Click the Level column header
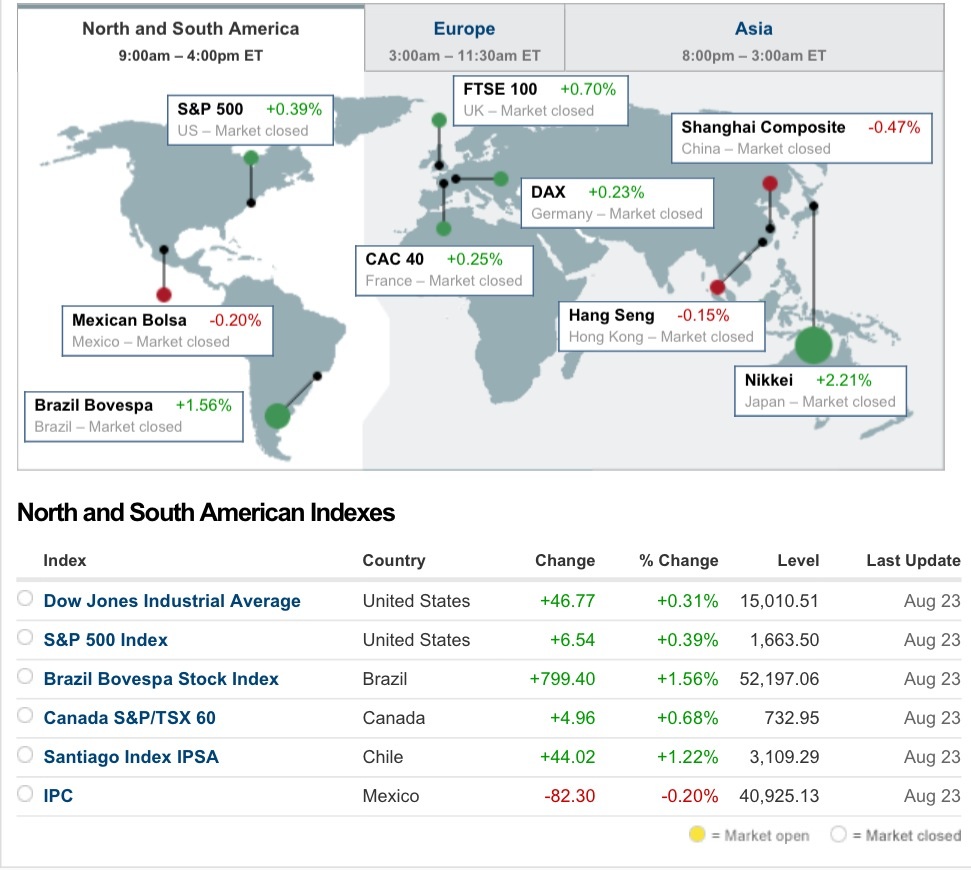This screenshot has height=870, width=971. click(798, 560)
